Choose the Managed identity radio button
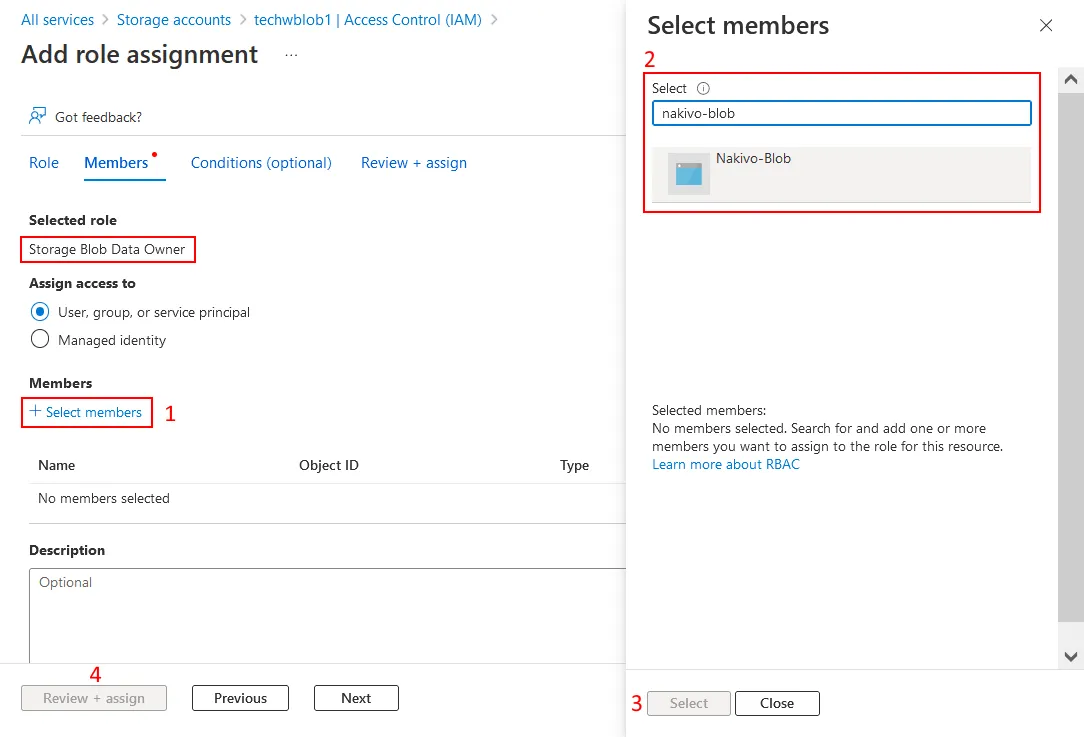This screenshot has width=1084, height=737. 40,340
